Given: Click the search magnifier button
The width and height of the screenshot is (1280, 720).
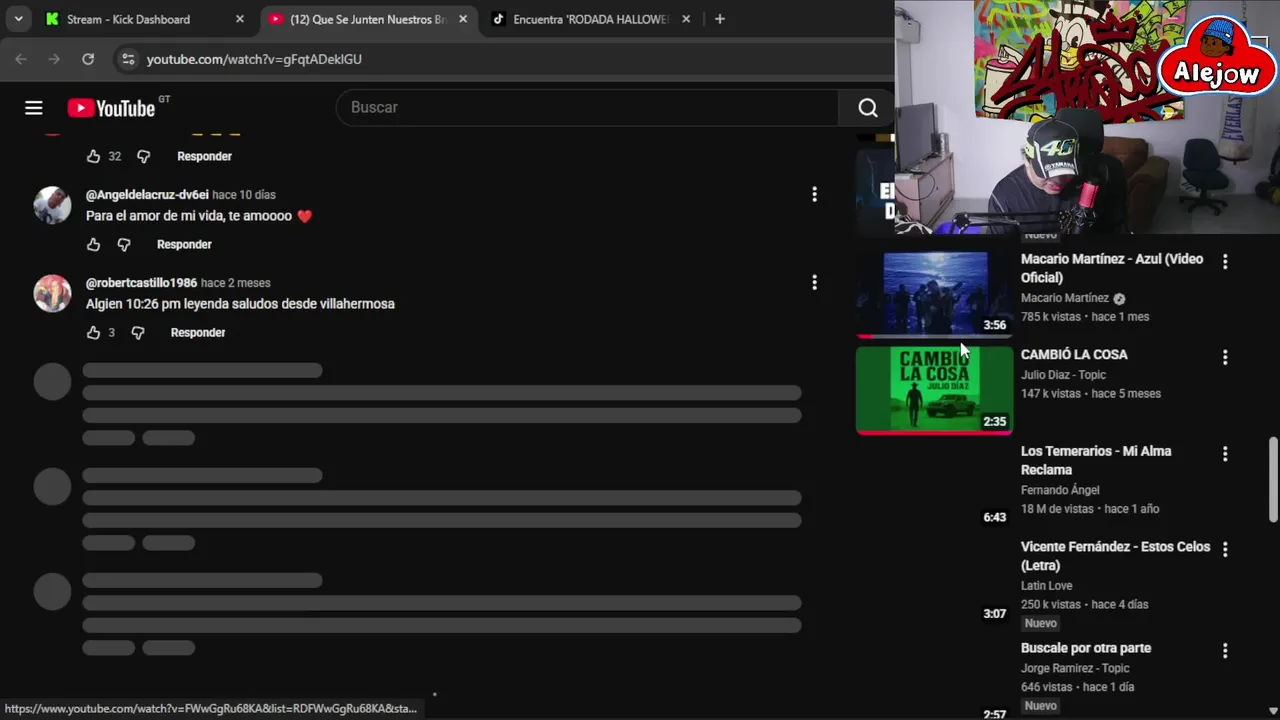Looking at the screenshot, I should coord(867,107).
